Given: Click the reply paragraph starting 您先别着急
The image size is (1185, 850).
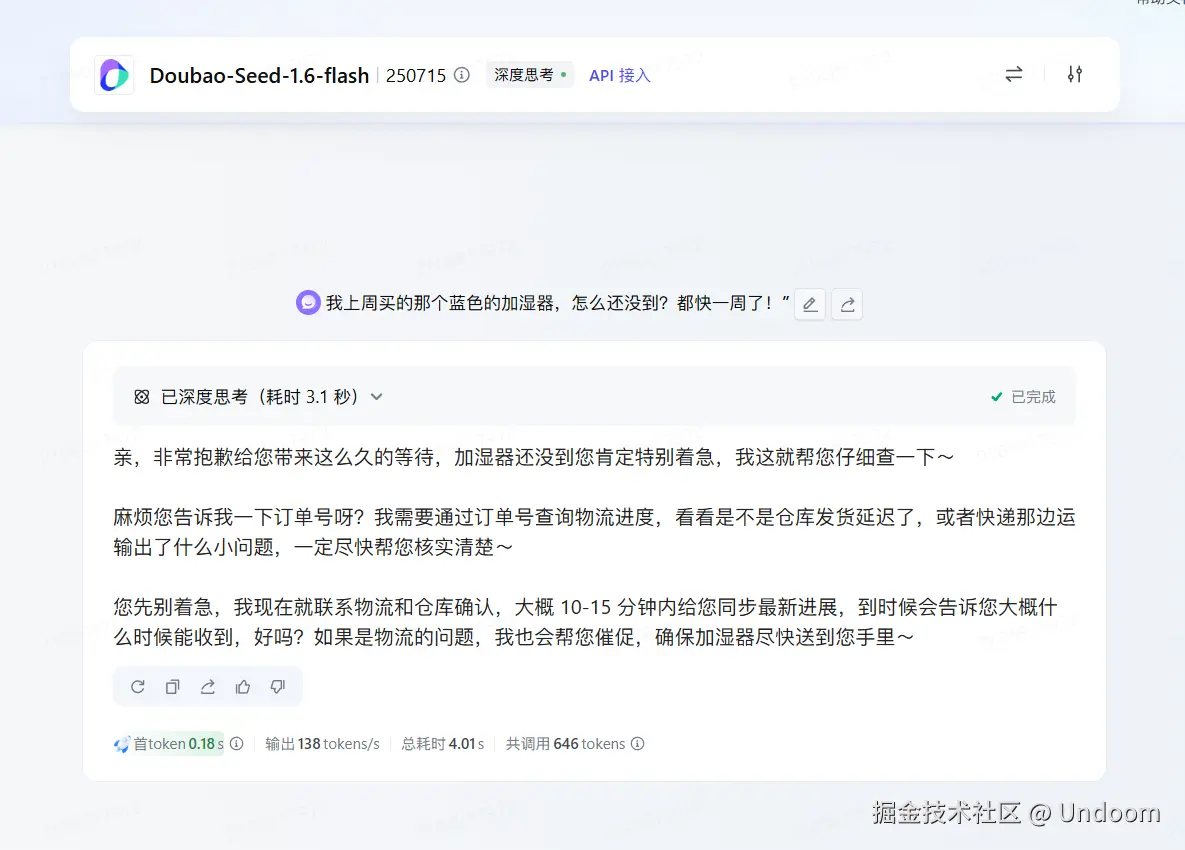Looking at the screenshot, I should point(586,623).
